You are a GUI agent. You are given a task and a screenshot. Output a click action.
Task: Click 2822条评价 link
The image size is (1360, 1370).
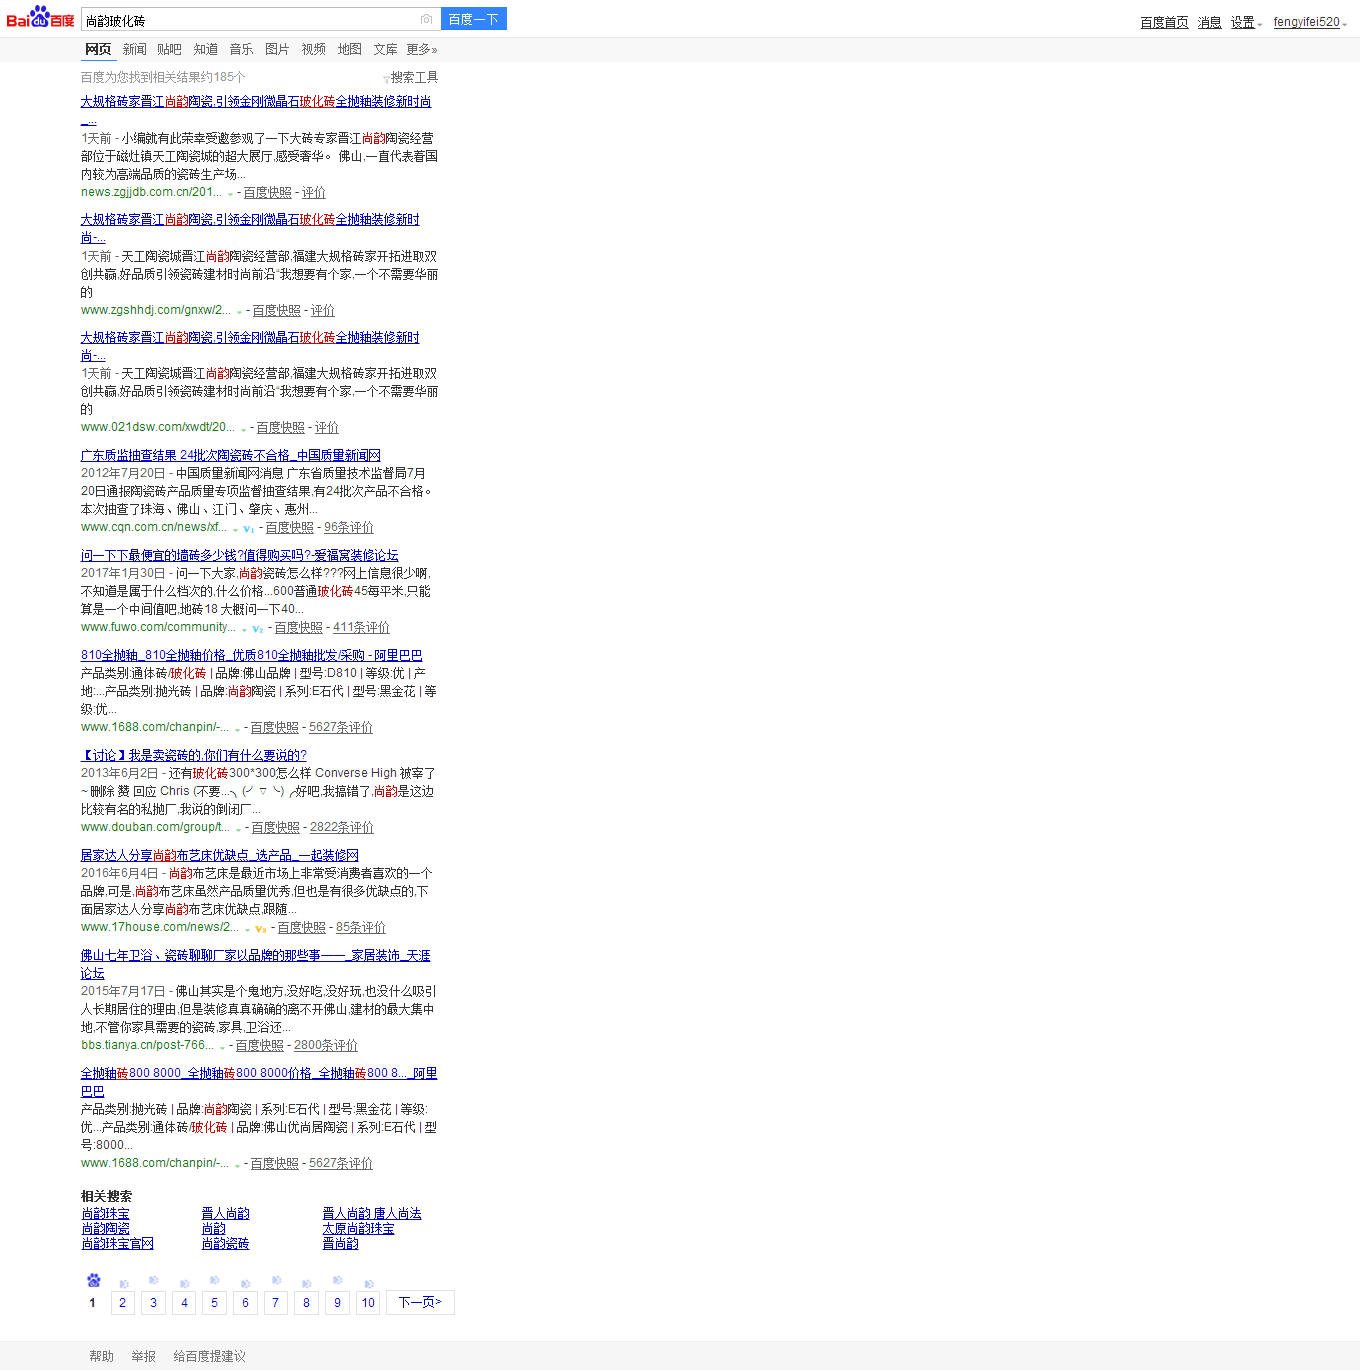[342, 827]
